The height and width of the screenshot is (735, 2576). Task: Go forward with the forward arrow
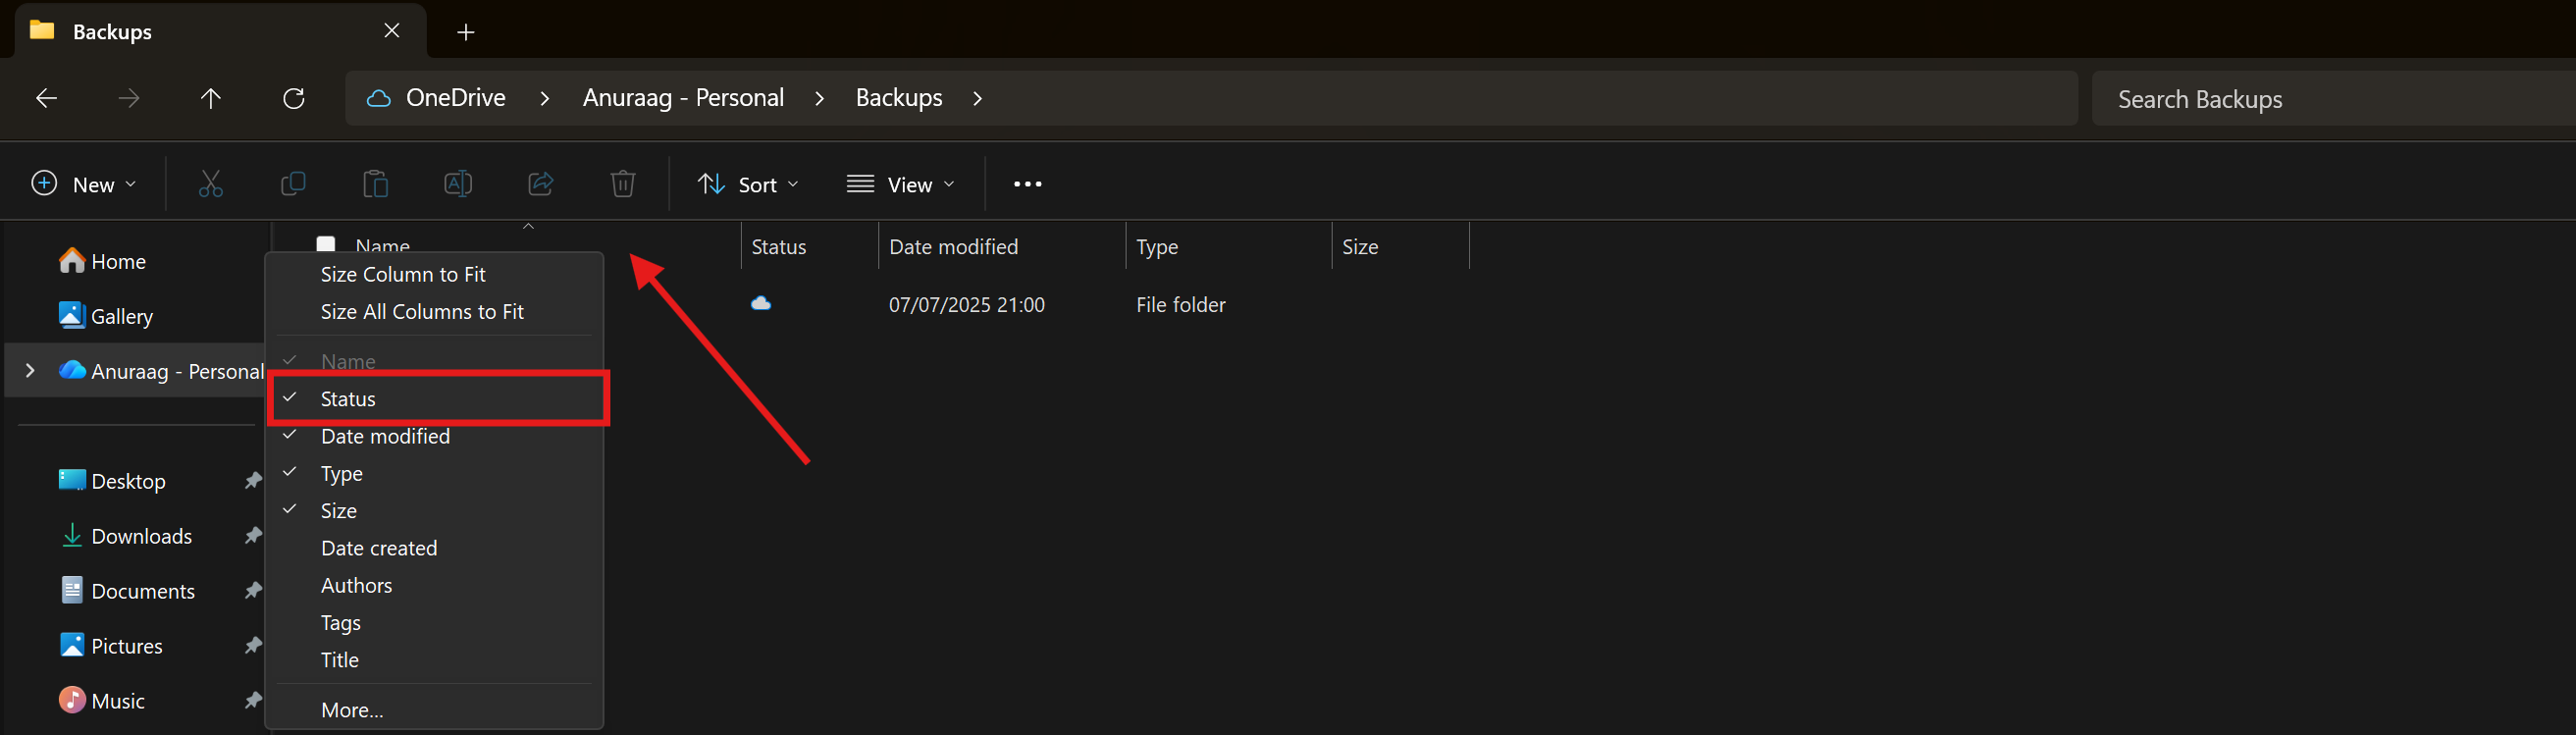click(x=129, y=98)
